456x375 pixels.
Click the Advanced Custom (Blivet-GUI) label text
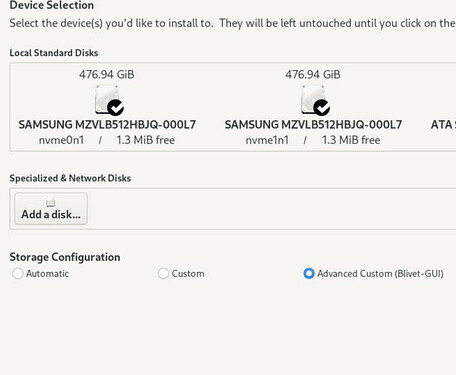[380, 274]
